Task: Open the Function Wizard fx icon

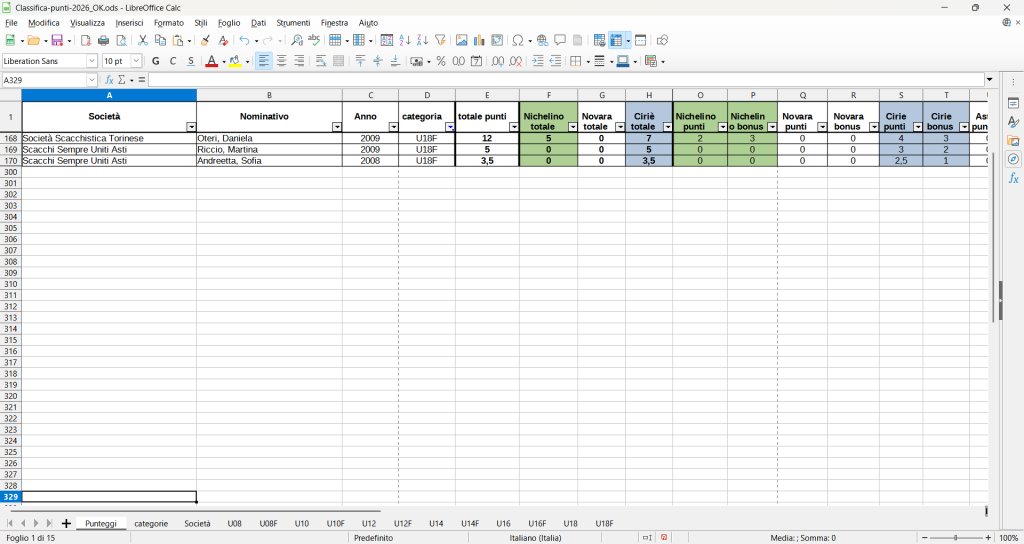Action: (110, 80)
